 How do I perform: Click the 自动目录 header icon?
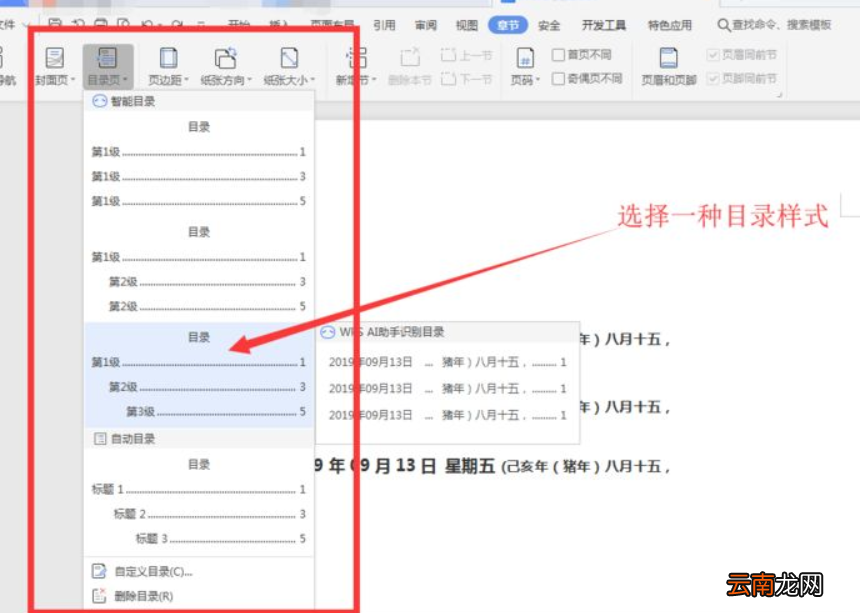100,438
